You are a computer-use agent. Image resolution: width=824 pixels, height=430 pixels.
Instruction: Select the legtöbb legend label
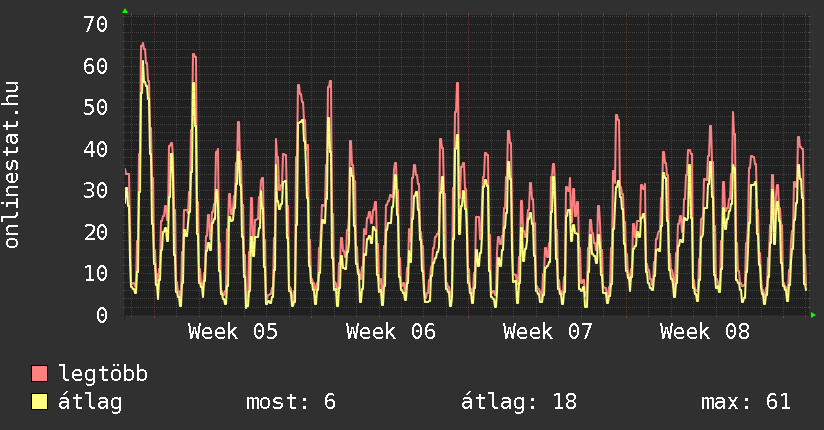[103, 374]
